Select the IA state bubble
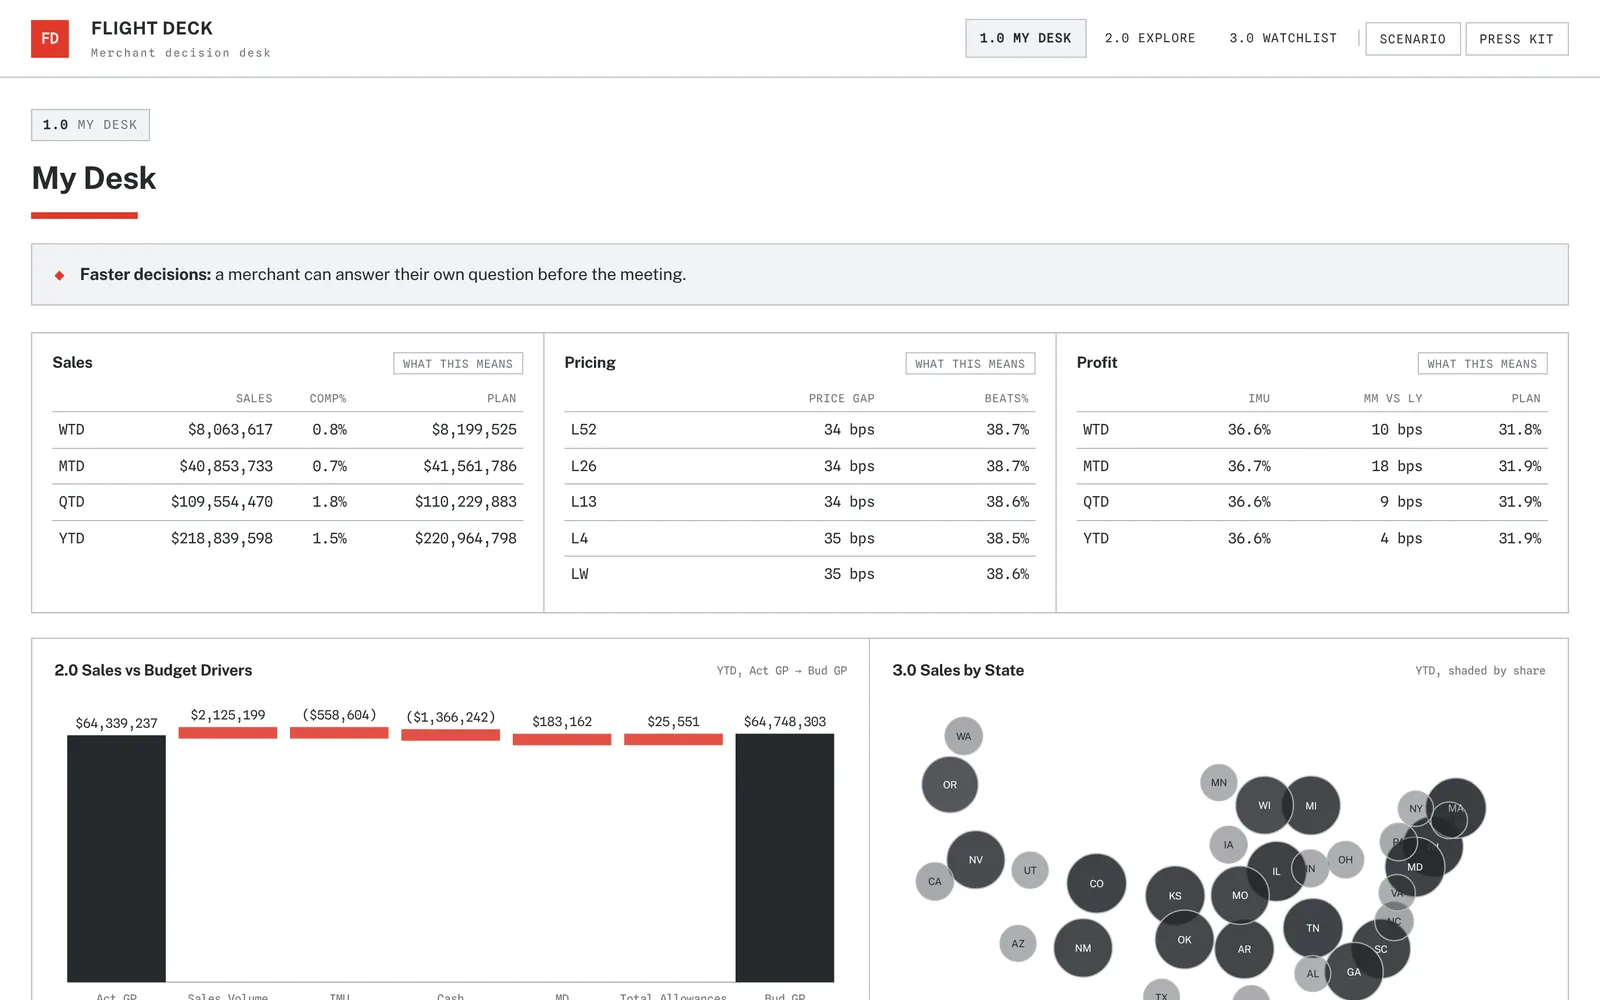 click(x=1228, y=844)
